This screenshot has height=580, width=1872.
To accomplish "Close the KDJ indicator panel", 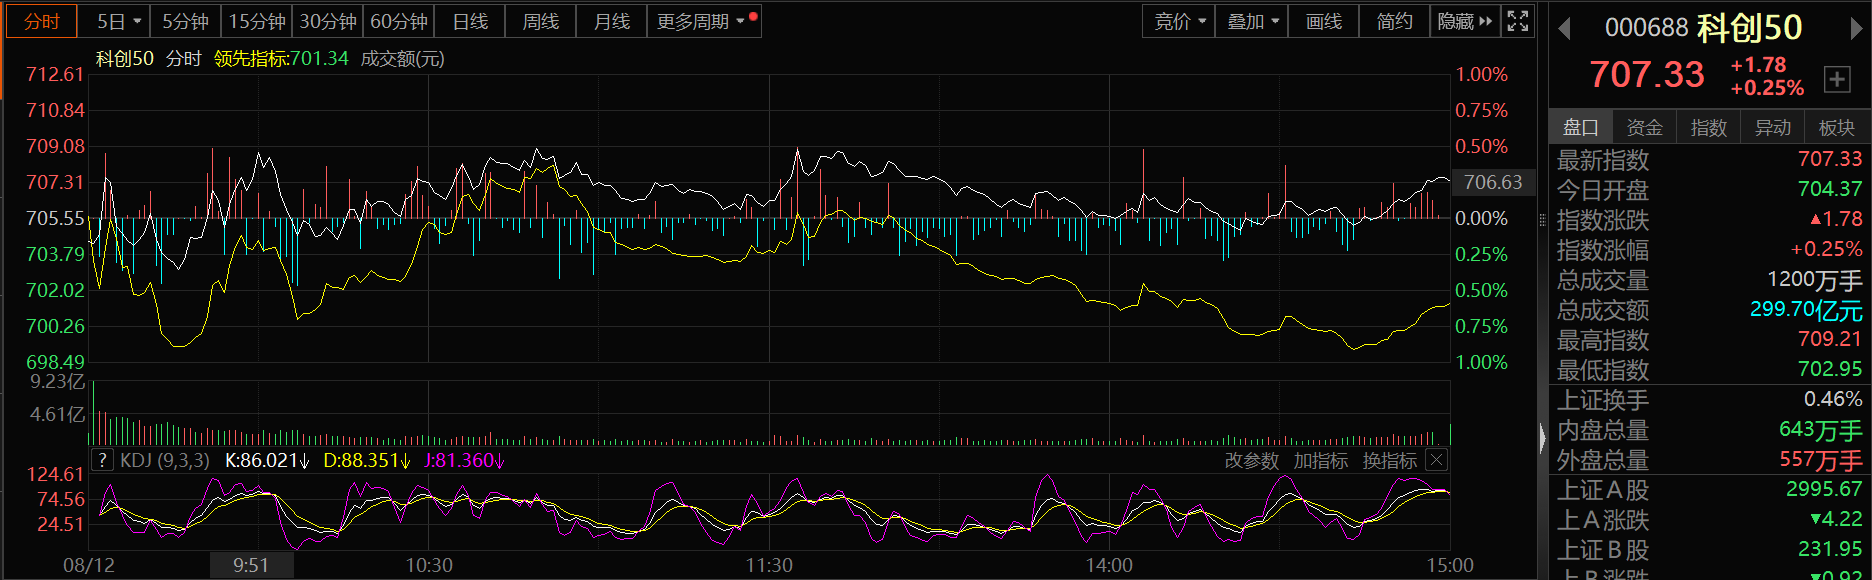I will [x=1436, y=460].
